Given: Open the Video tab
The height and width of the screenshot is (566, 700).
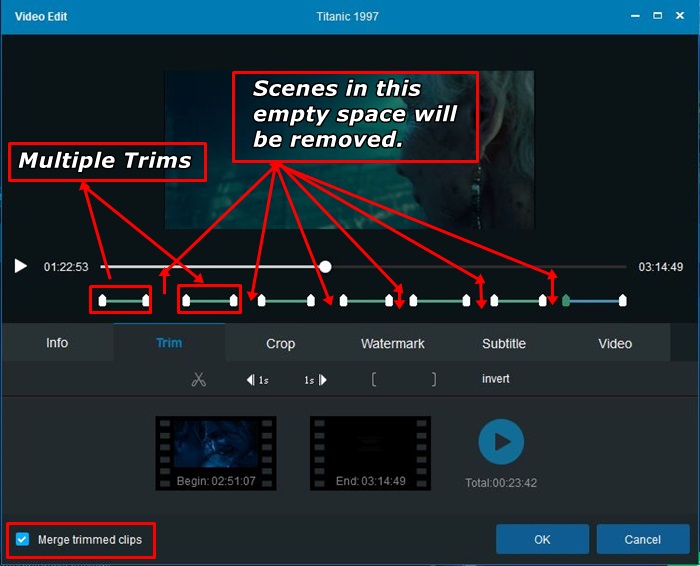Looking at the screenshot, I should pos(615,343).
